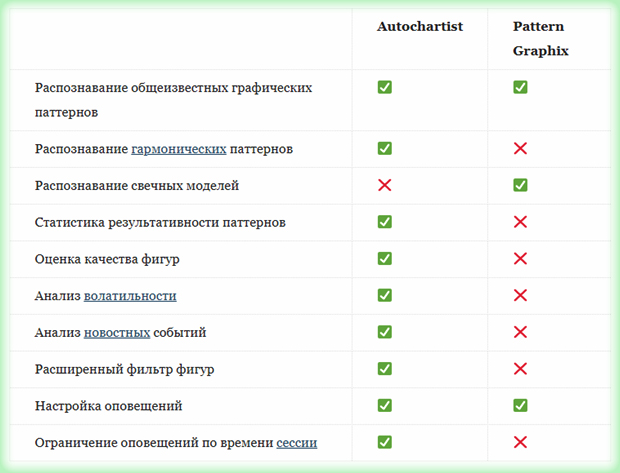This screenshot has width=620, height=473.
Task: Click Autochartist check for session time alert limit
Action: pos(384,442)
